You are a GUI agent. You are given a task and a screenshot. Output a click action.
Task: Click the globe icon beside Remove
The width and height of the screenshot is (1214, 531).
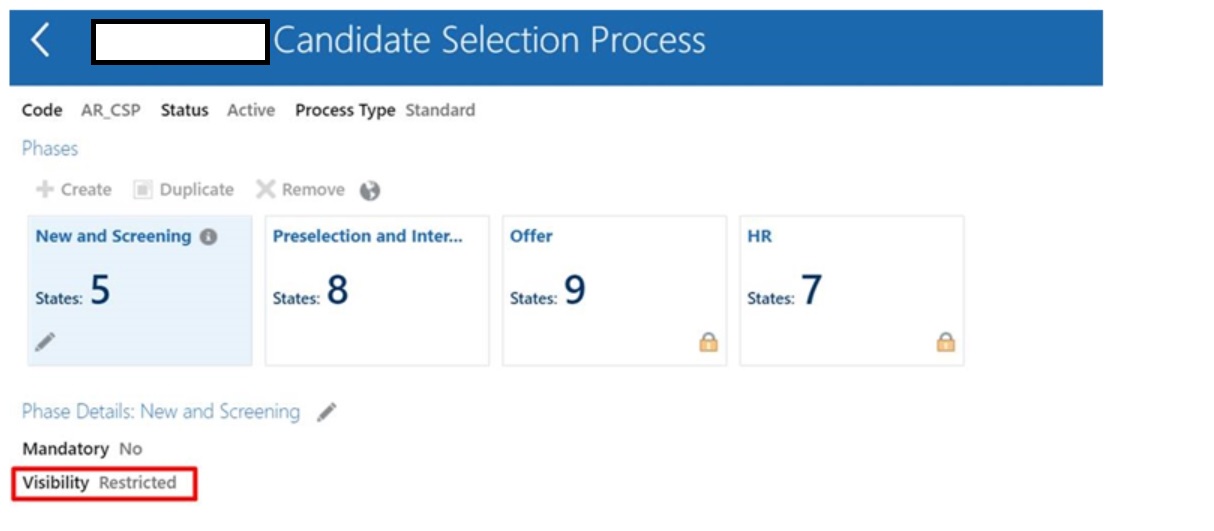click(x=370, y=191)
